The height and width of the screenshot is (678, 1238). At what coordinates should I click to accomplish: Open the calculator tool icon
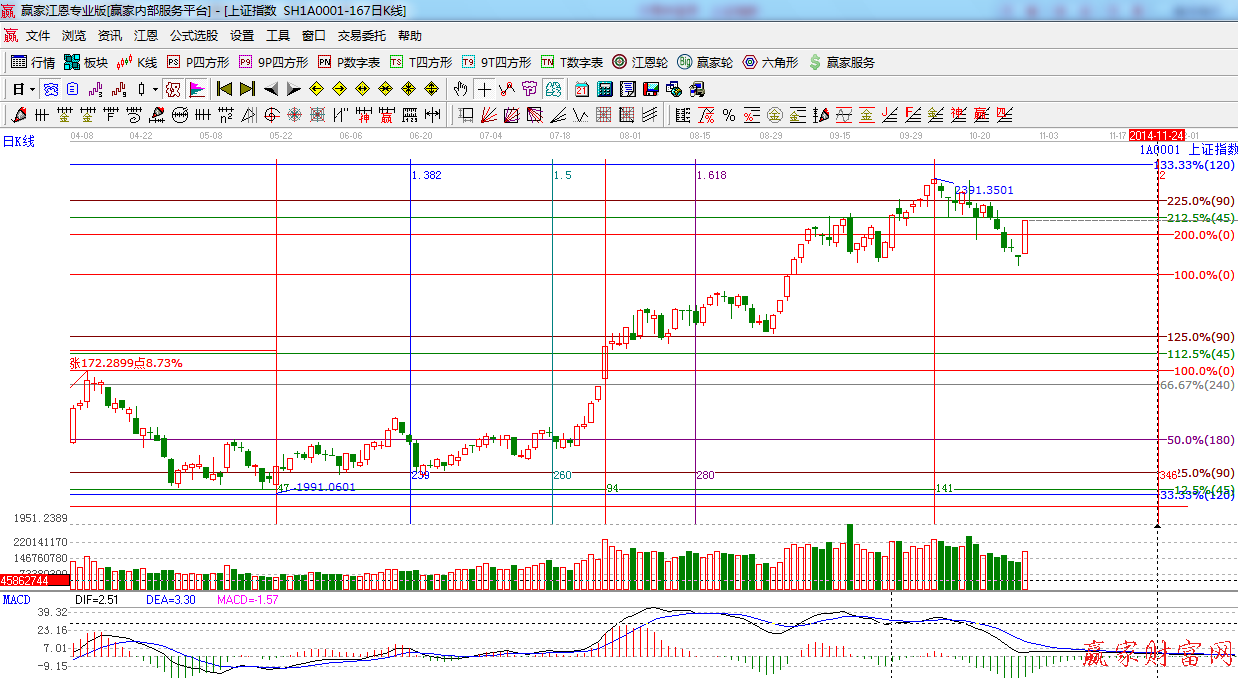604,89
